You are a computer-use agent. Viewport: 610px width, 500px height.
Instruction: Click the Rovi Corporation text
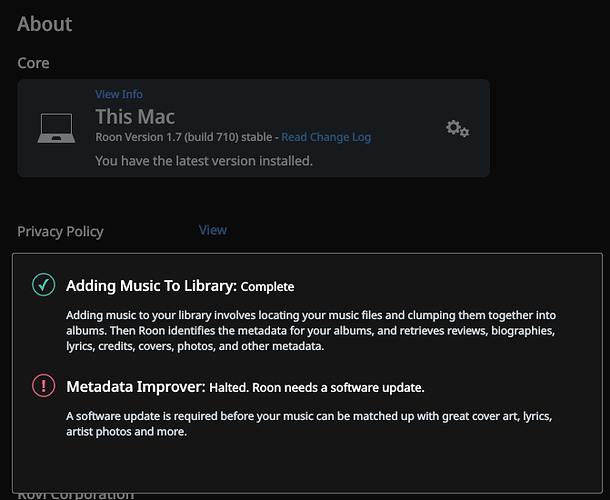pyautogui.click(x=75, y=493)
